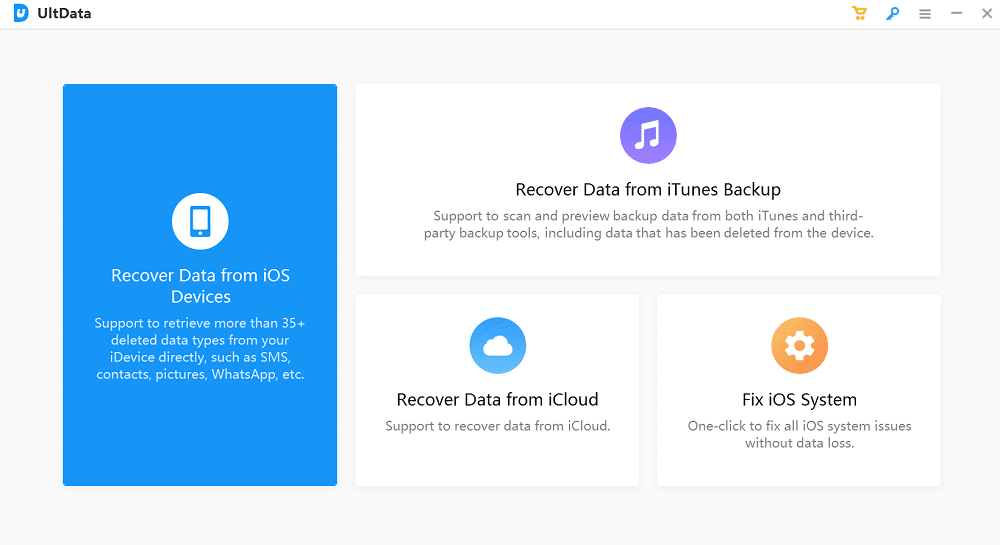Click empty area of blue iOS Devices card
1000x545 pixels.
click(200, 440)
